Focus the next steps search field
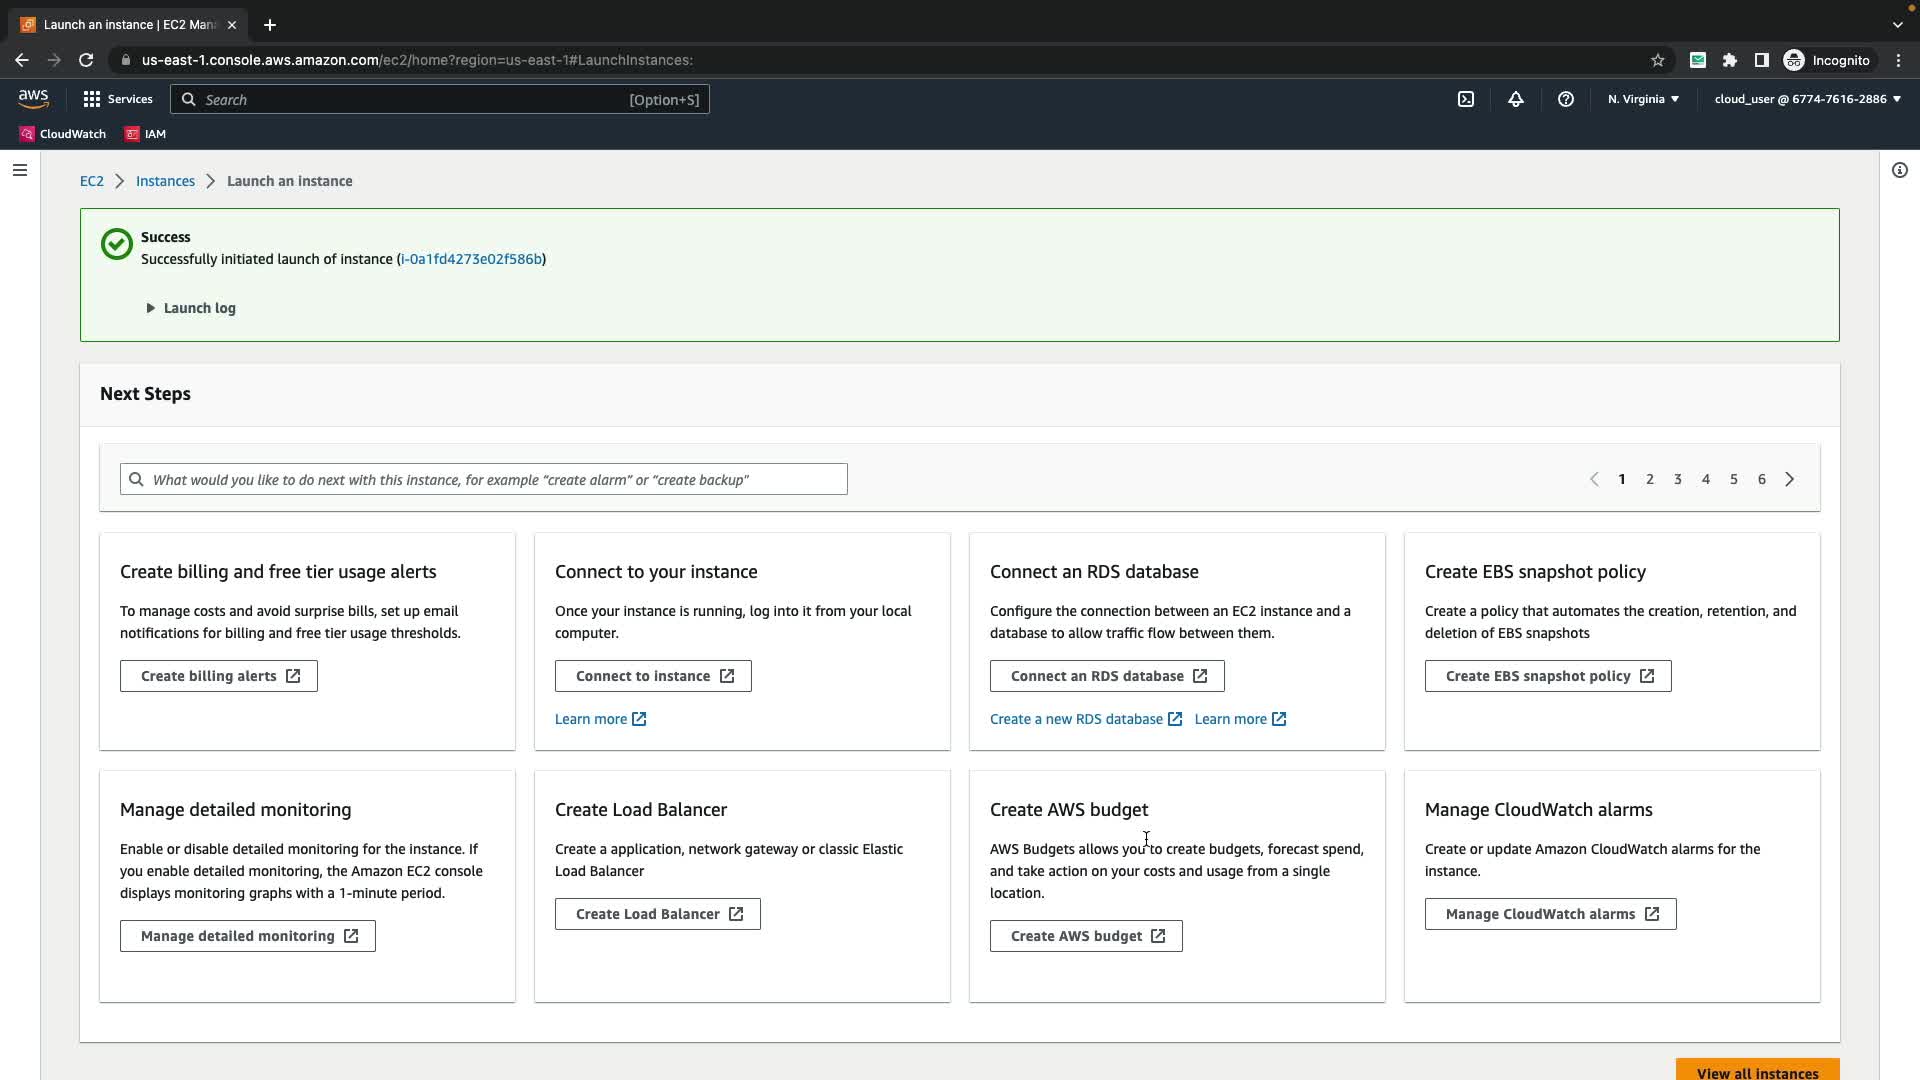Viewport: 1920px width, 1080px height. (x=484, y=479)
